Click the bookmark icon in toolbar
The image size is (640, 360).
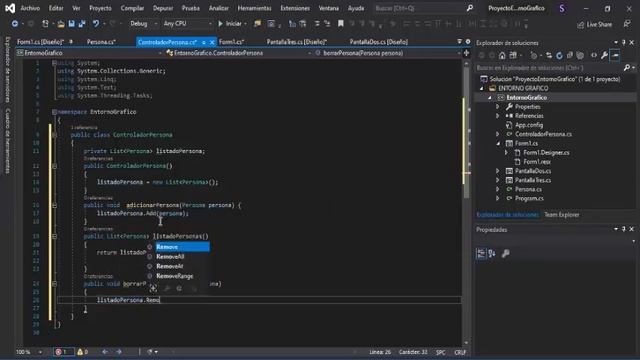pos(340,24)
